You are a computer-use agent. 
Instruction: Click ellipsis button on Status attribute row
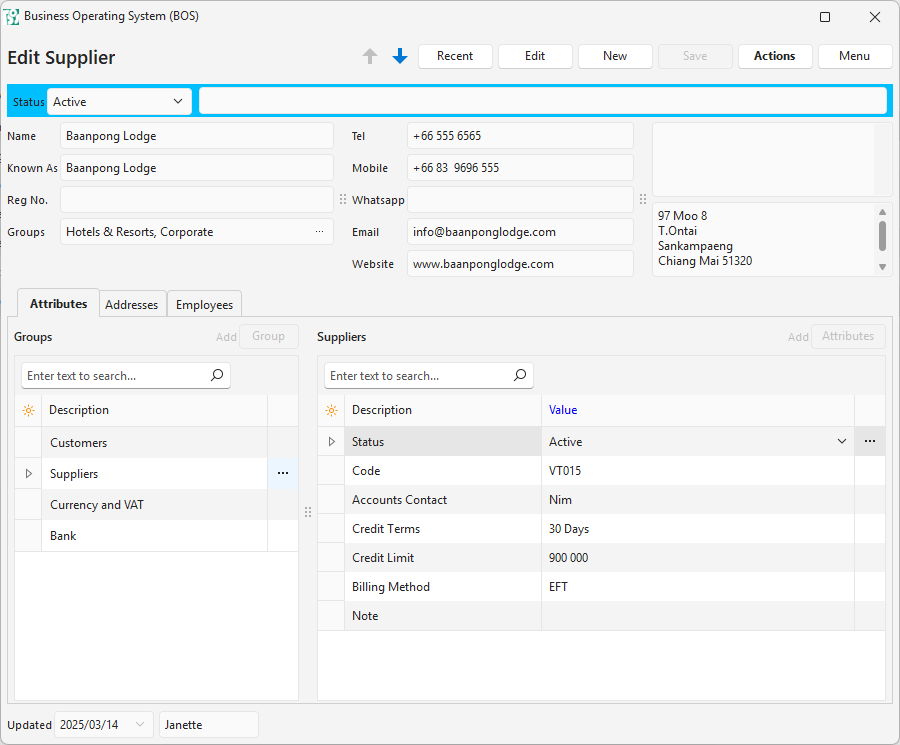coord(869,441)
